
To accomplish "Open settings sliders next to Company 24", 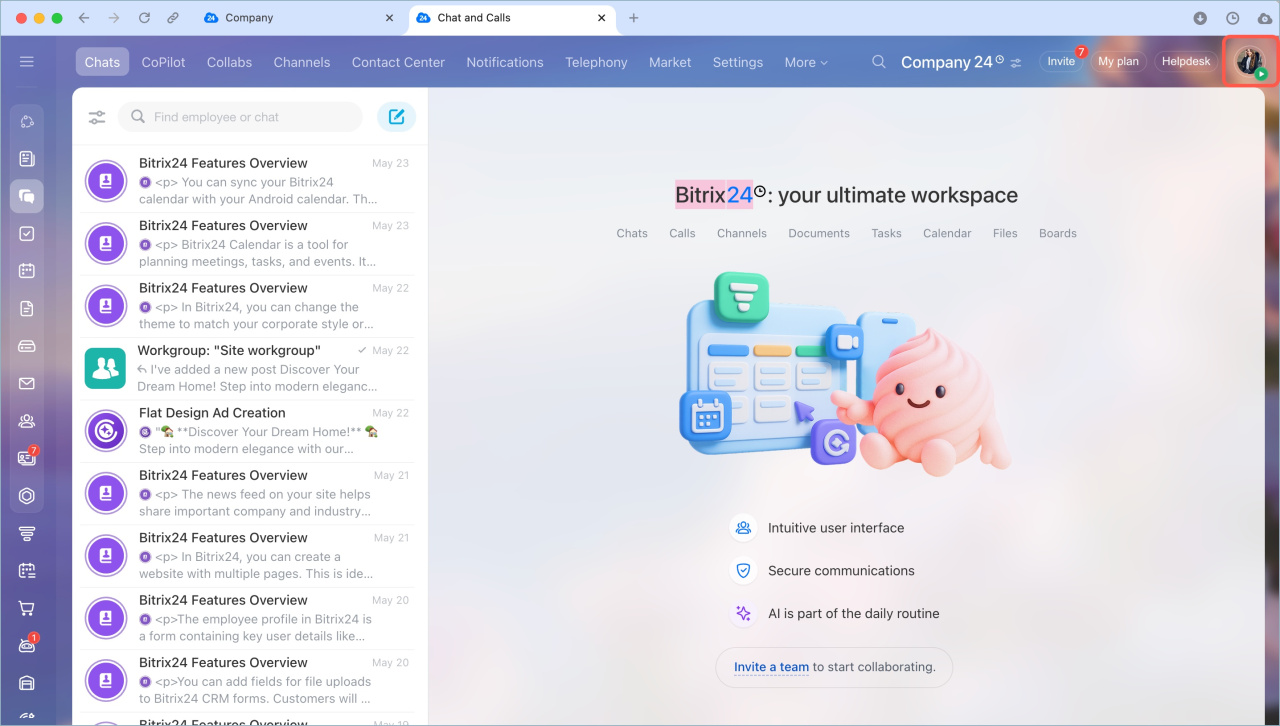I will tap(1016, 63).
